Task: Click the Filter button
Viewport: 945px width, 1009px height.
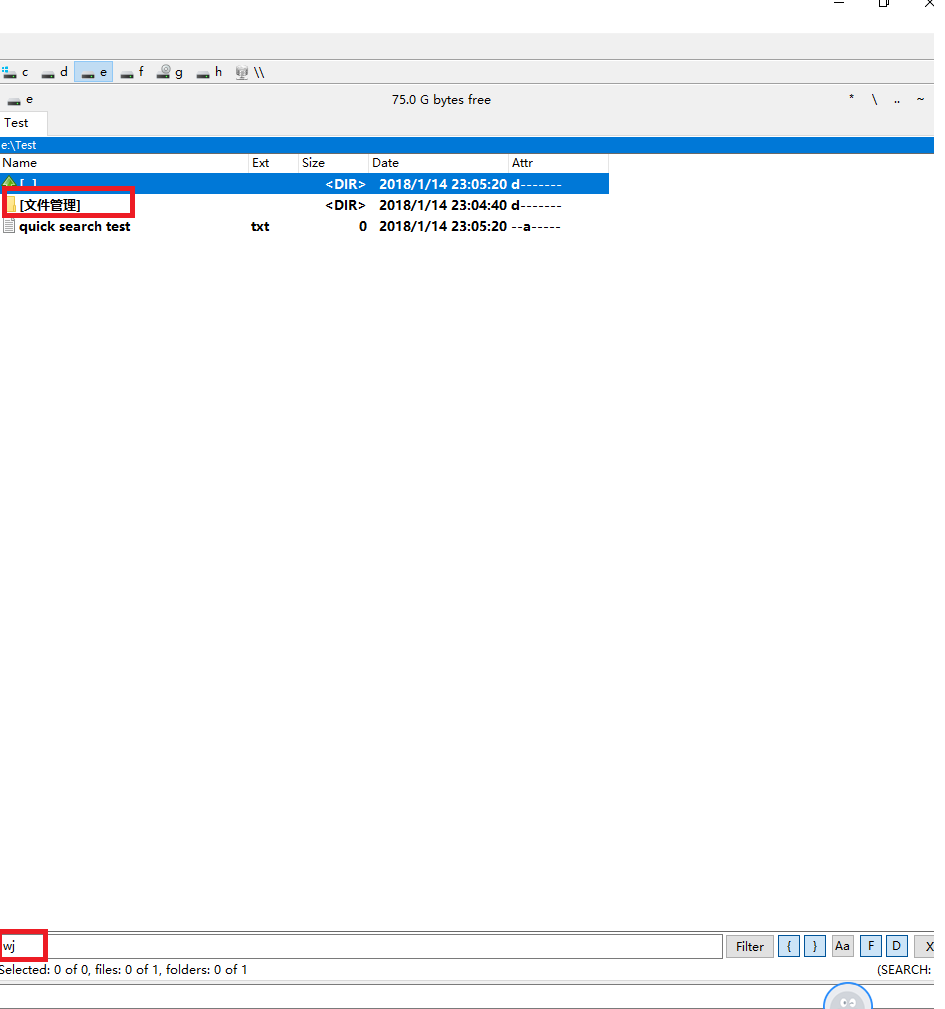Action: point(749,946)
